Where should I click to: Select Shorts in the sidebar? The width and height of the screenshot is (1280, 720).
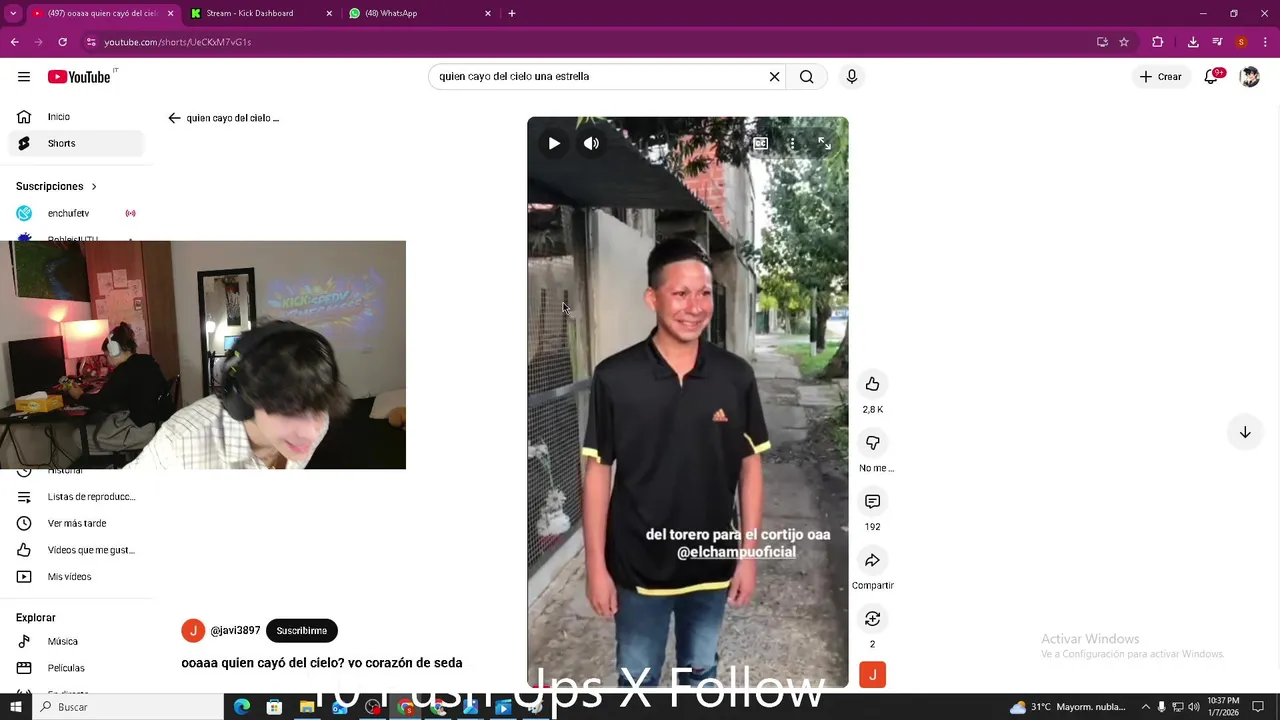76,143
